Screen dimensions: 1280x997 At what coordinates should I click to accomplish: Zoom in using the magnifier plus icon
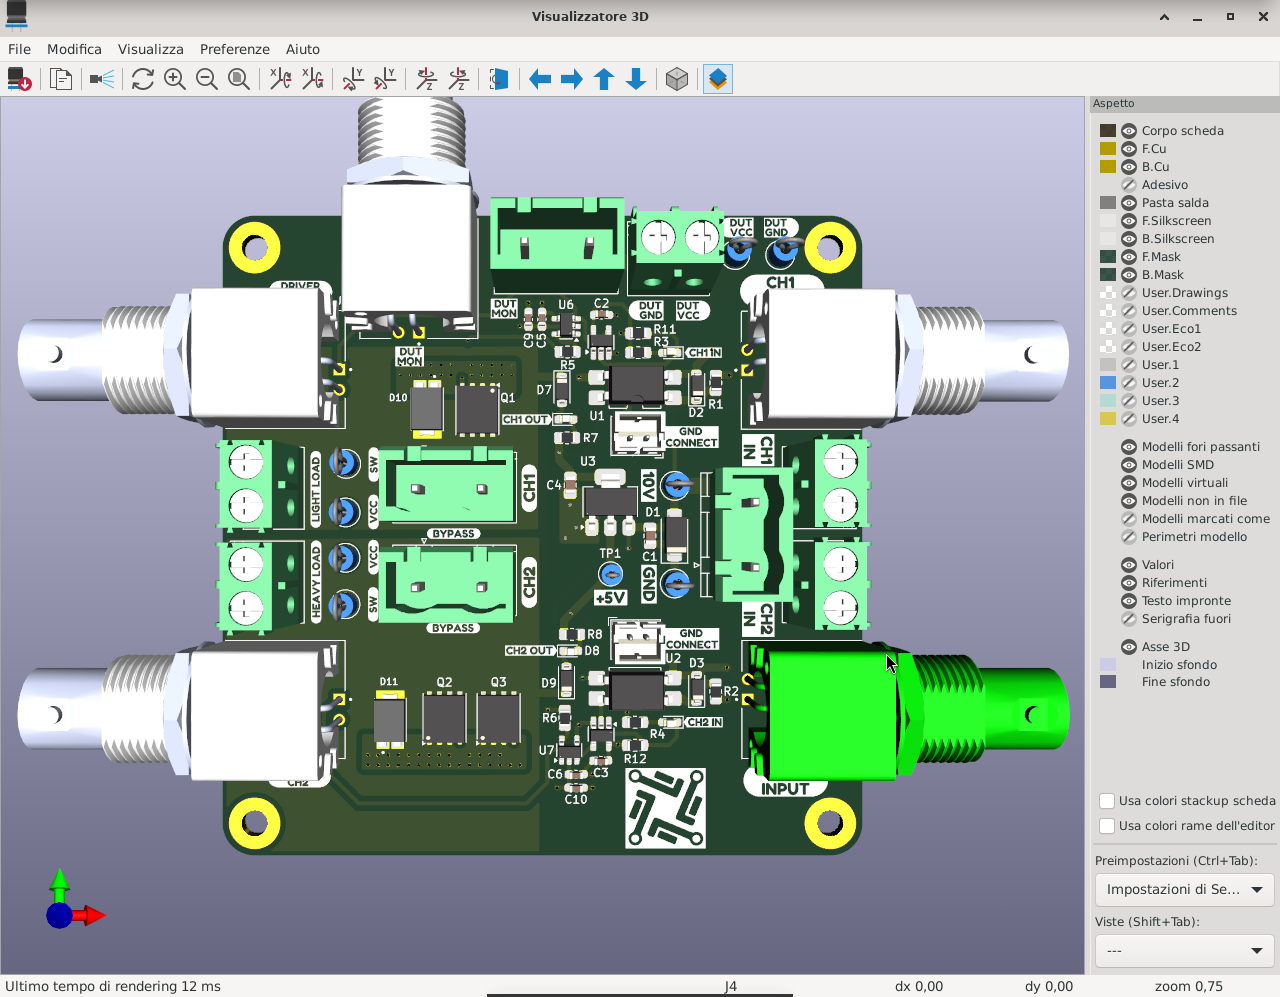tap(175, 79)
